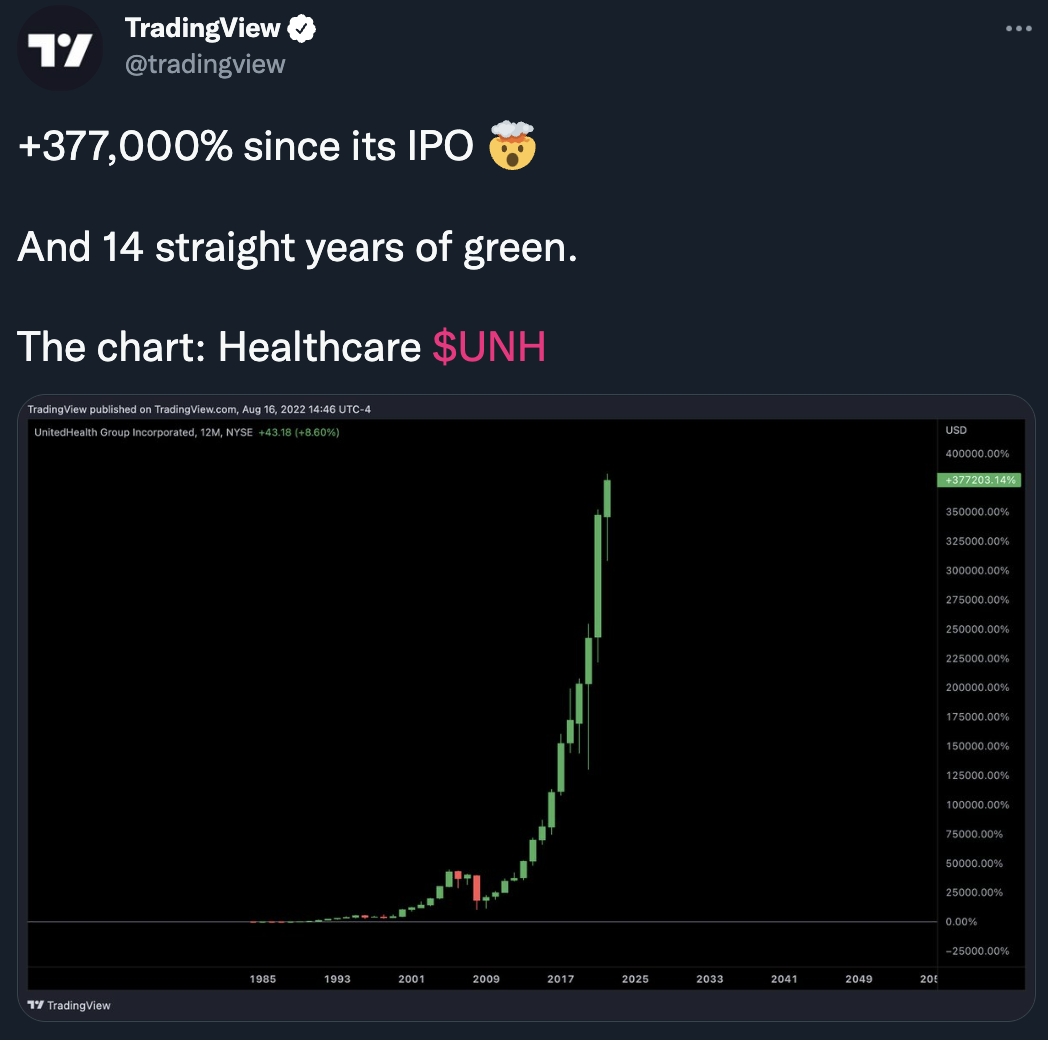
Task: Click the tallest green candle on the chart
Action: [x=598, y=575]
